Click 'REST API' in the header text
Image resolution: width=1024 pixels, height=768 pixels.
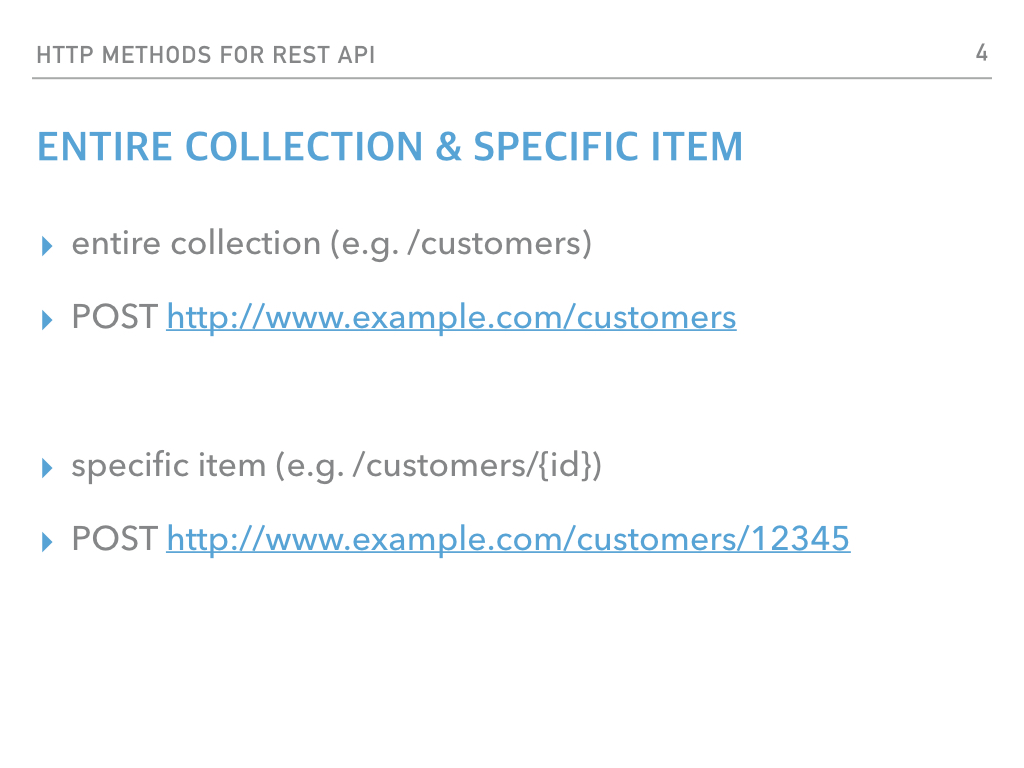(324, 55)
